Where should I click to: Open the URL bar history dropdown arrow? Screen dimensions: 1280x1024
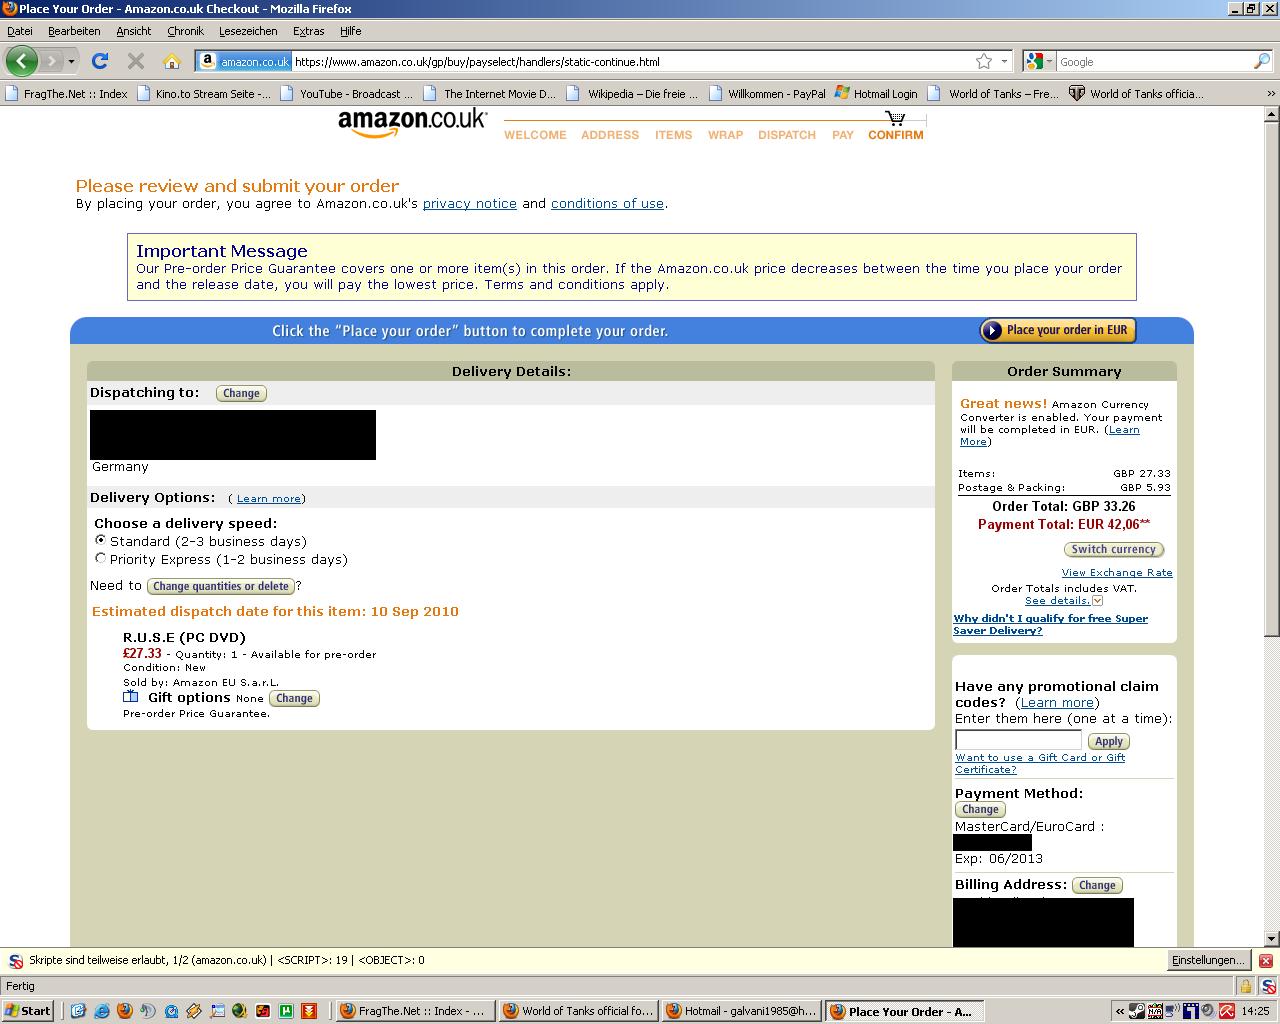tap(1004, 61)
